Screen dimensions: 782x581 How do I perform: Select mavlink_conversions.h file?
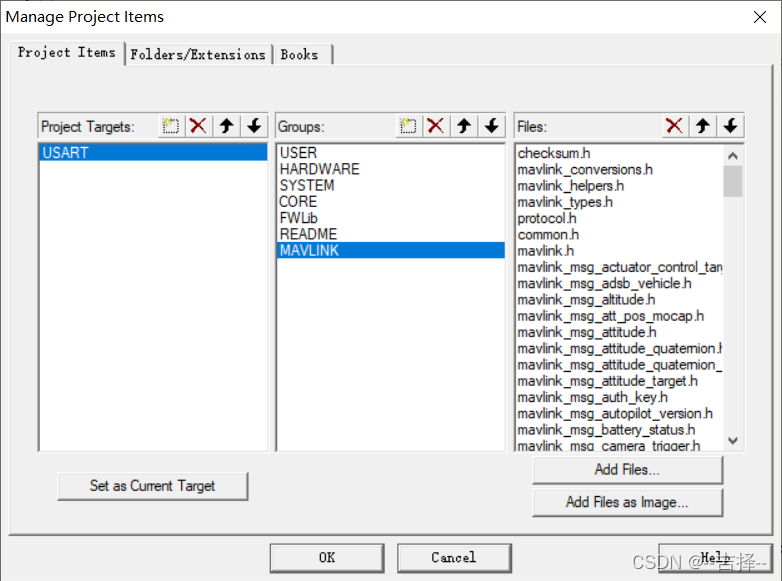click(x=619, y=170)
